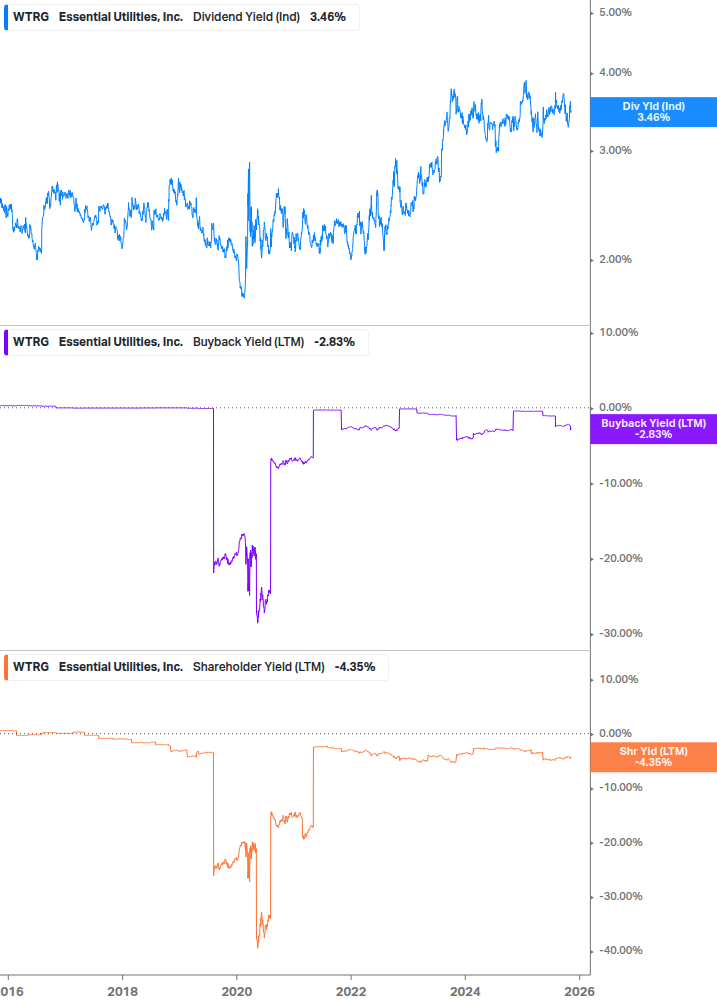Click the WTRG ticker in the Dividend Yield legend
The width and height of the screenshot is (717, 1005).
tap(31, 17)
